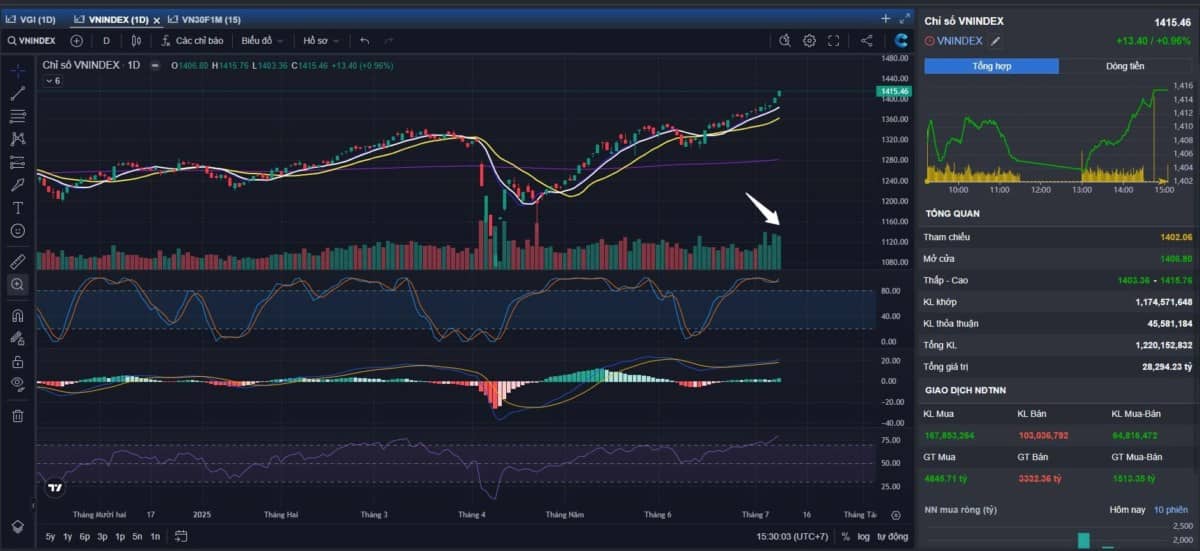Screen dimensions: 1200x551
Task: Toggle log scale at bottom right
Action: pyautogui.click(x=862, y=537)
